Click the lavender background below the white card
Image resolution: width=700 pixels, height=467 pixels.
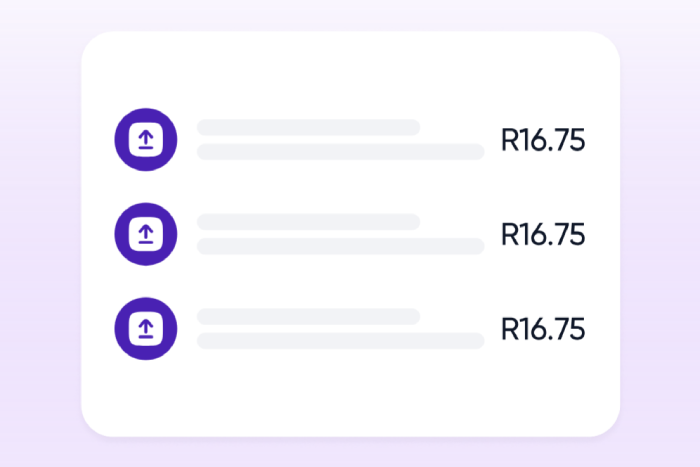(x=350, y=452)
